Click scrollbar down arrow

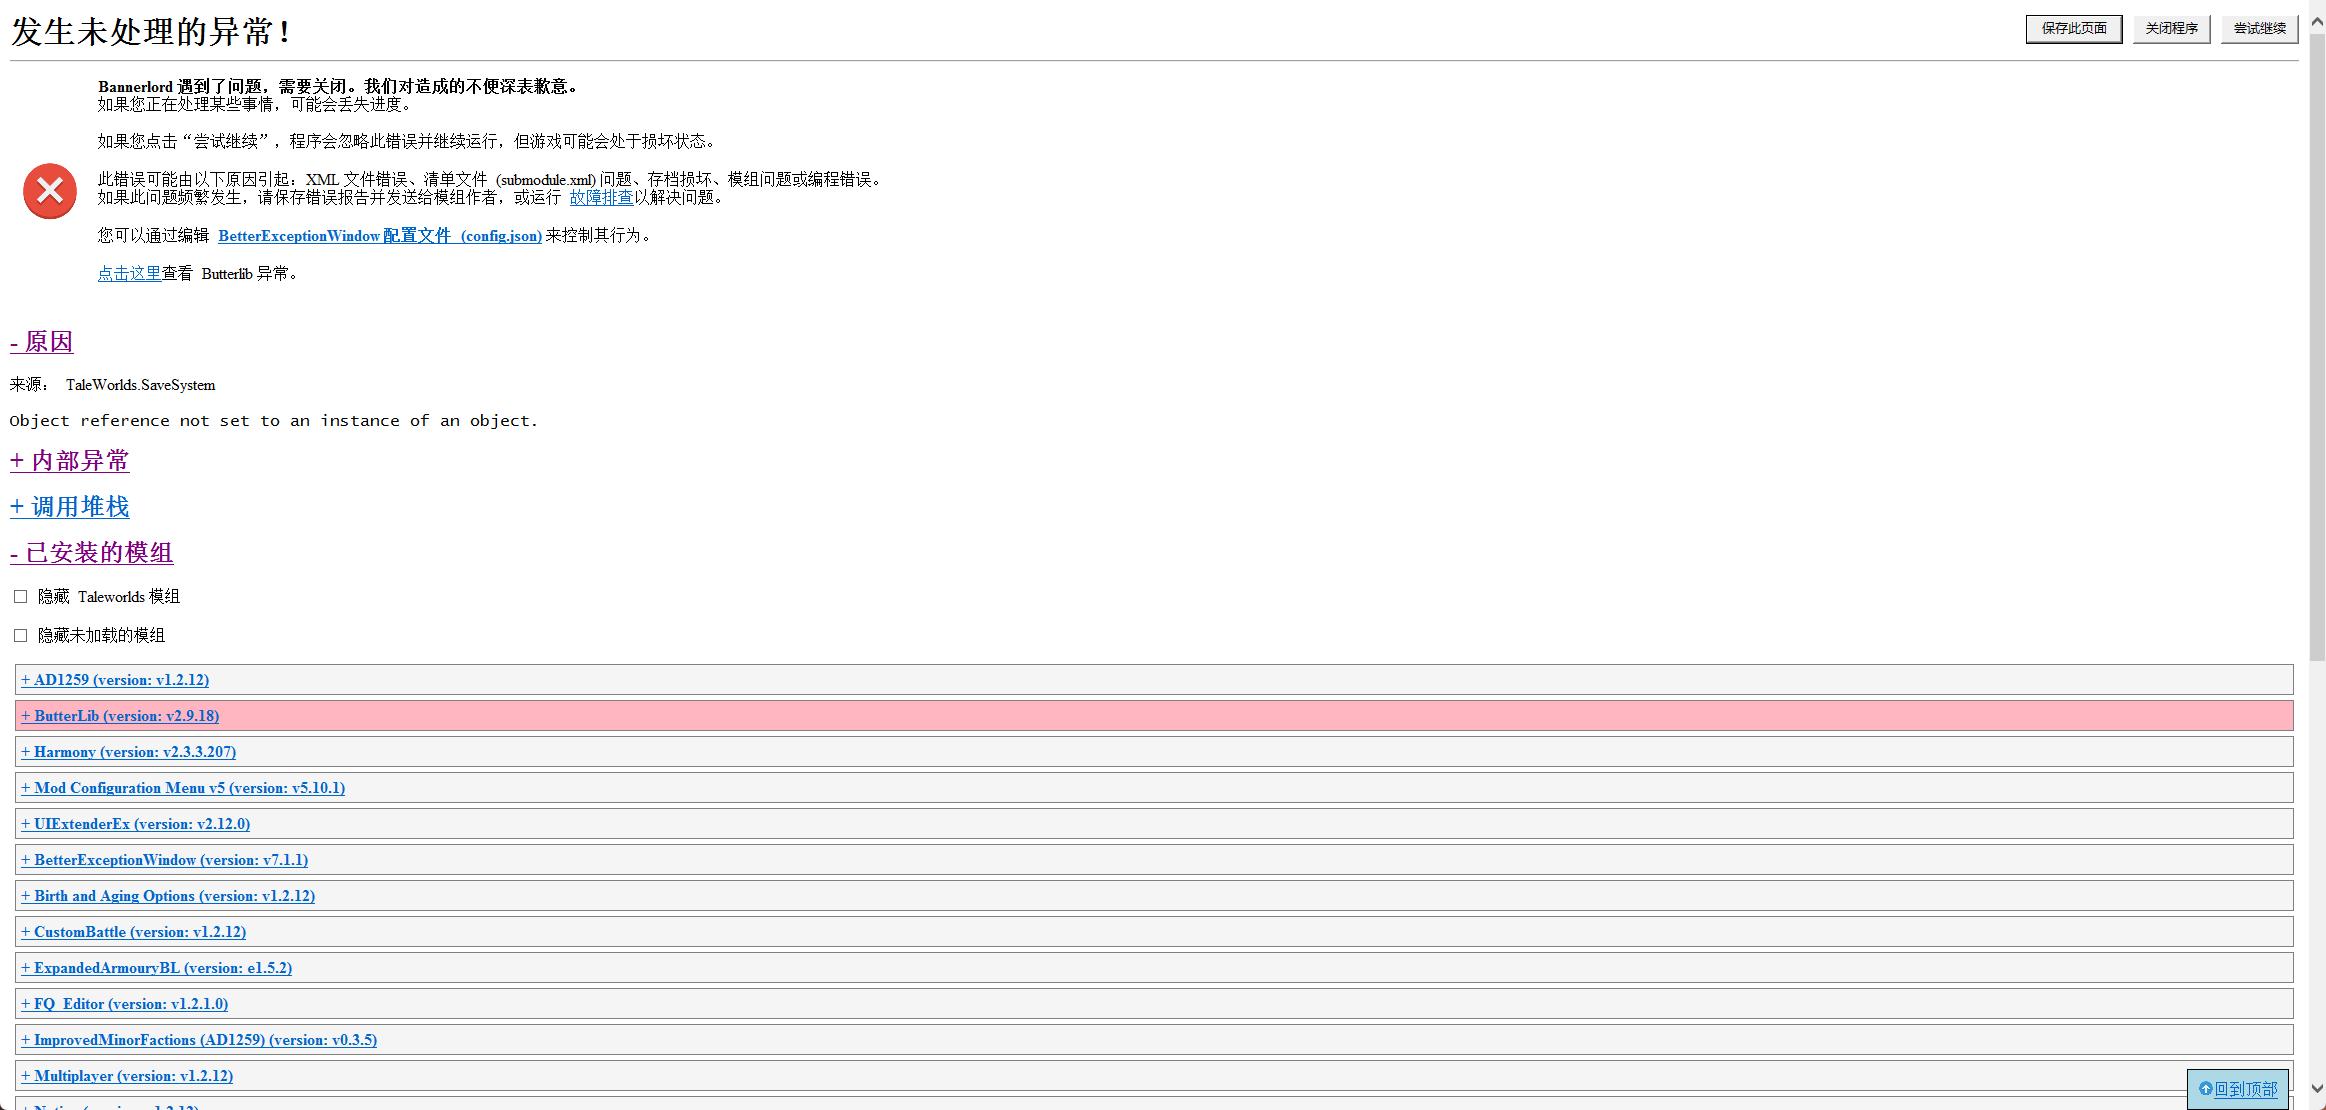(x=2317, y=1088)
